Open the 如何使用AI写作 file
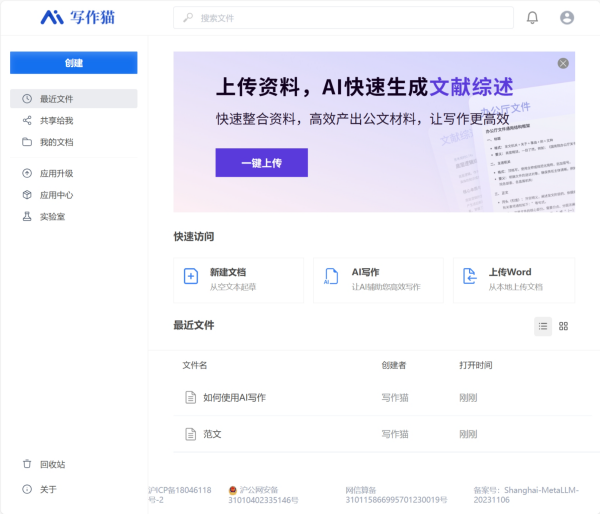Image resolution: width=600 pixels, height=514 pixels. [234, 397]
